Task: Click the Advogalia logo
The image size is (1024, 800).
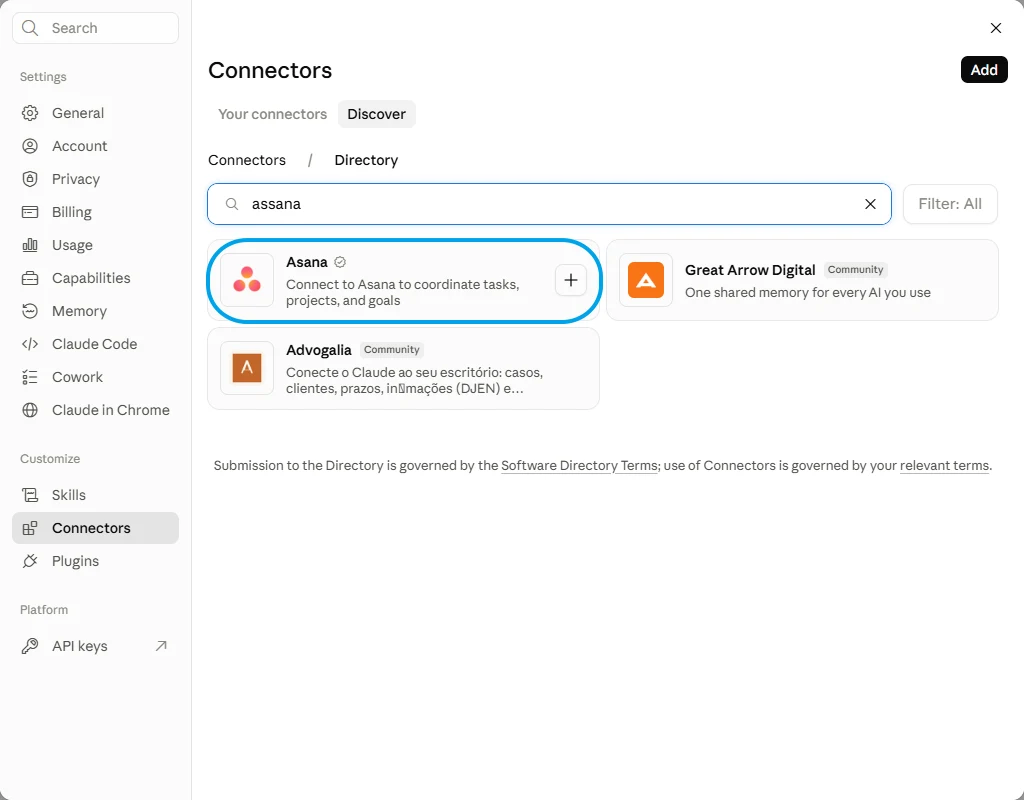Action: 247,368
